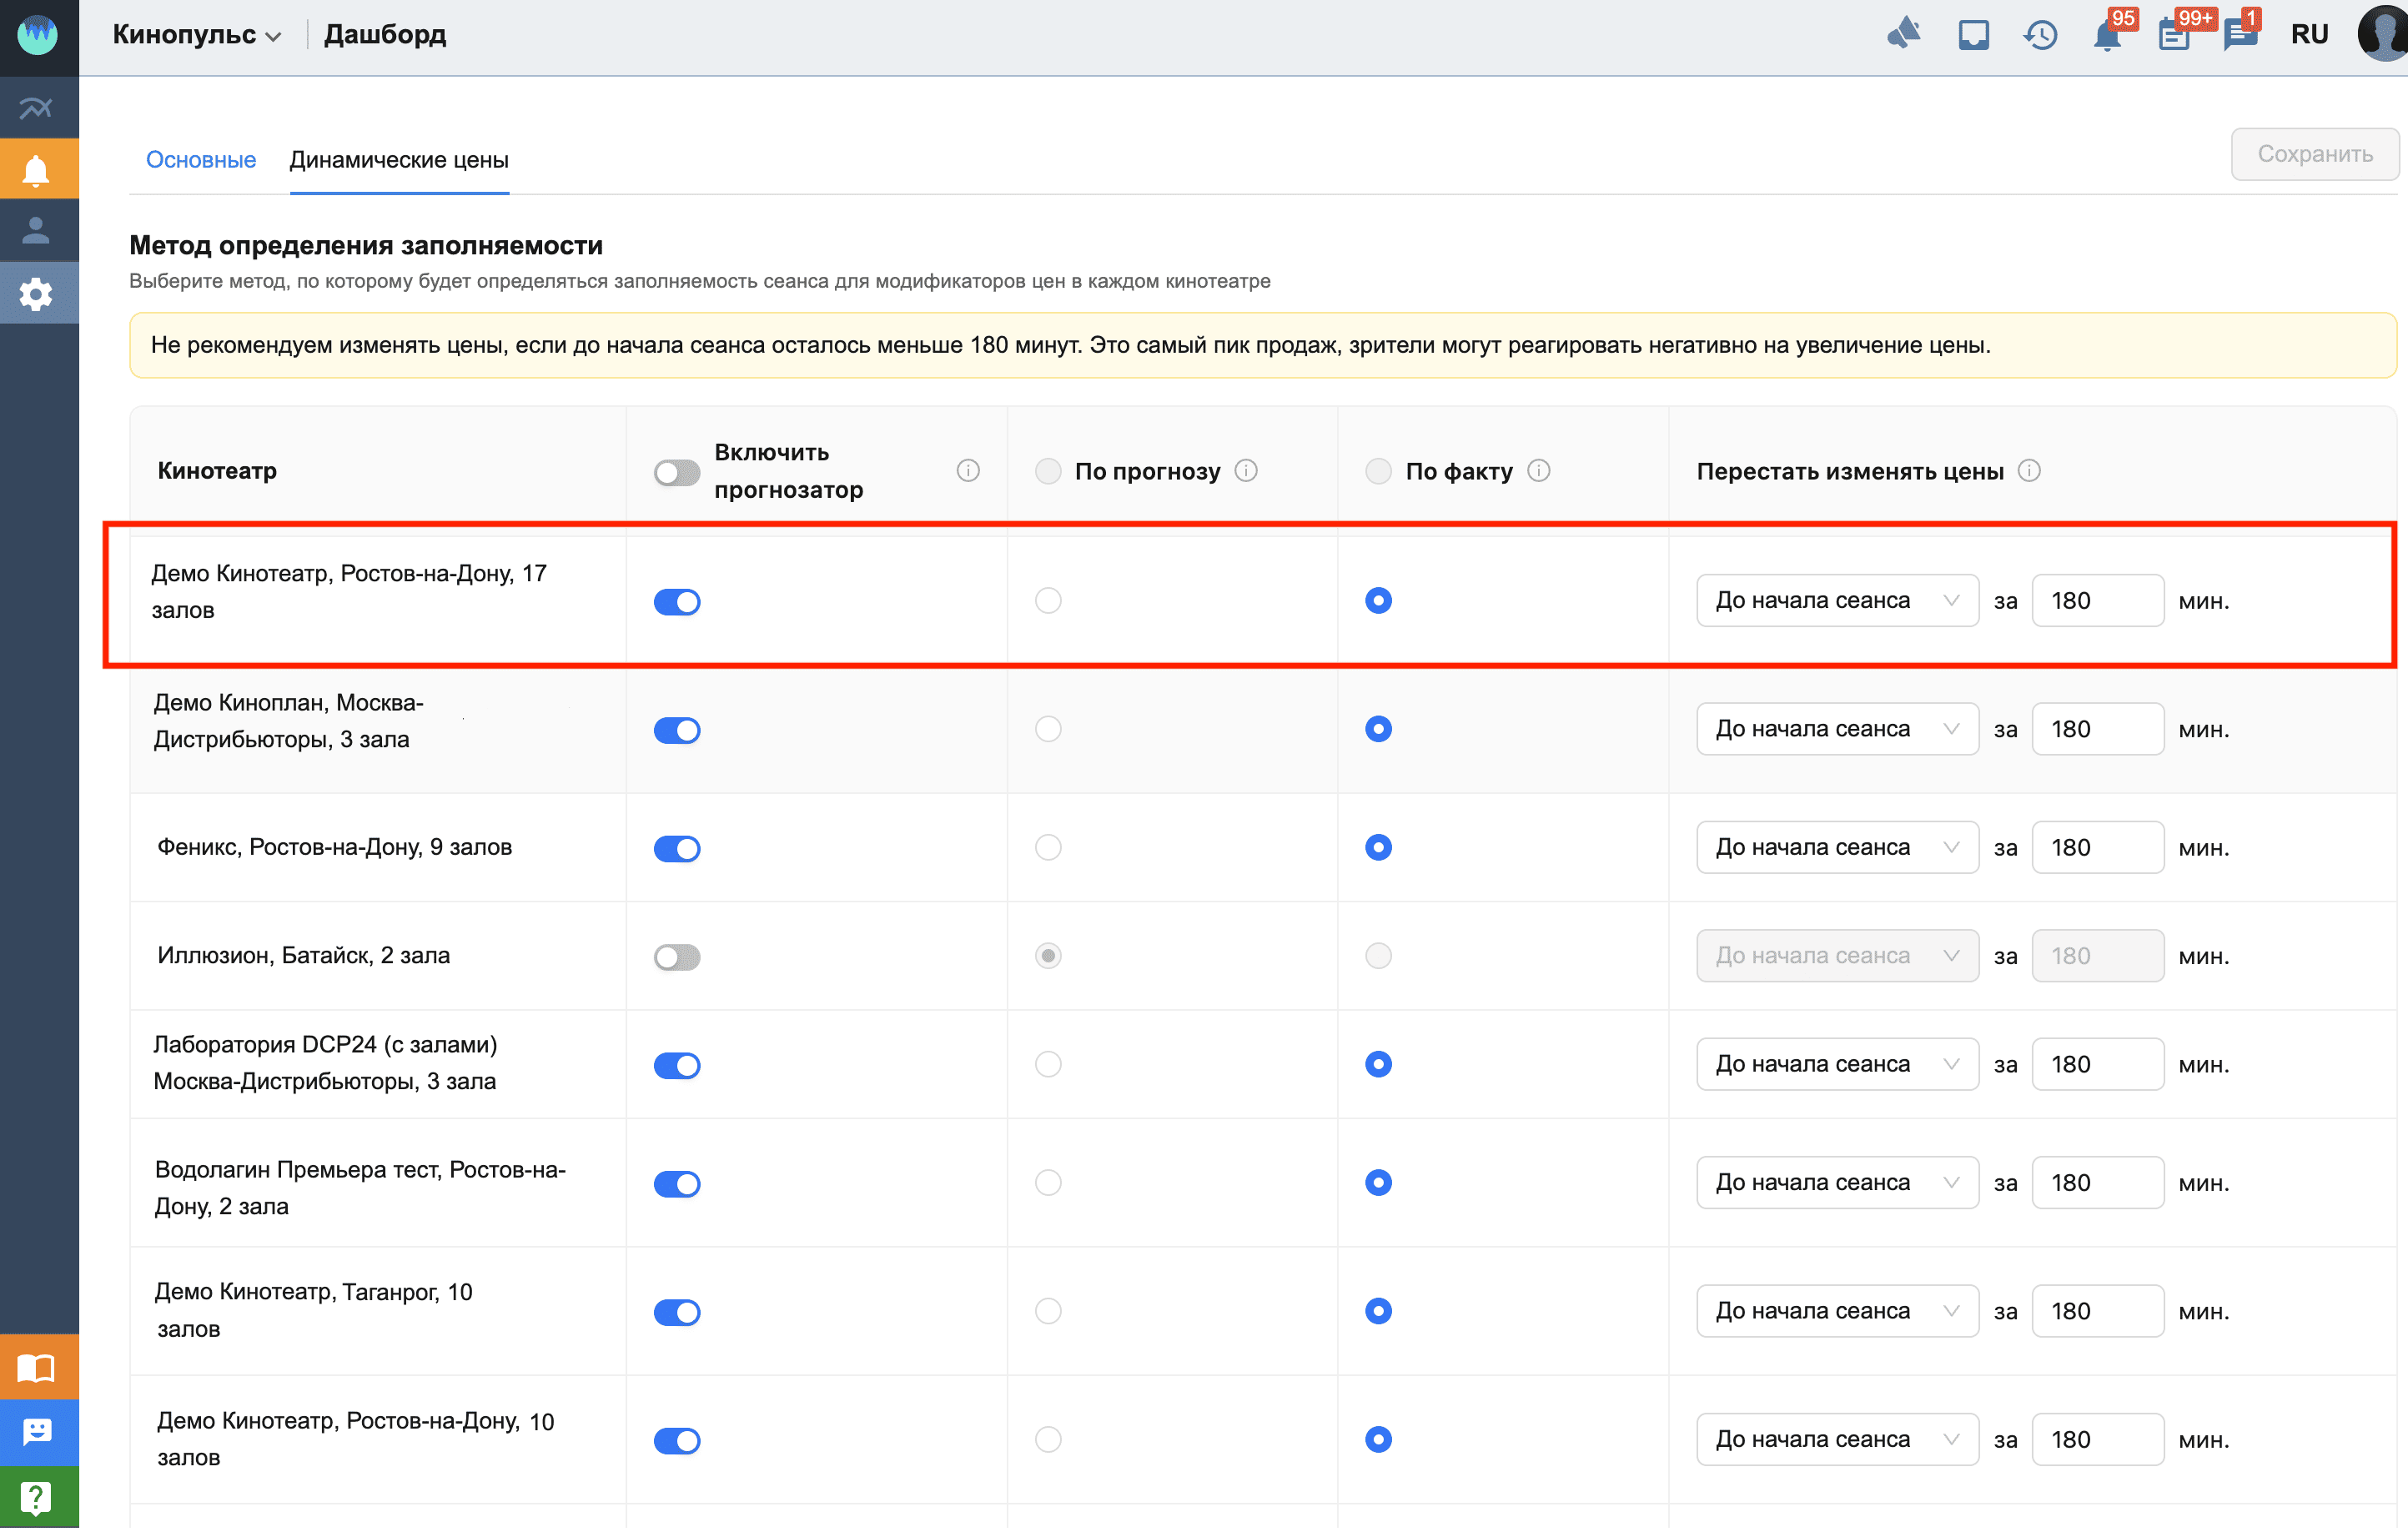Expand Кинопульс dropdown in the header
The image size is (2408, 1532).
tap(196, 35)
